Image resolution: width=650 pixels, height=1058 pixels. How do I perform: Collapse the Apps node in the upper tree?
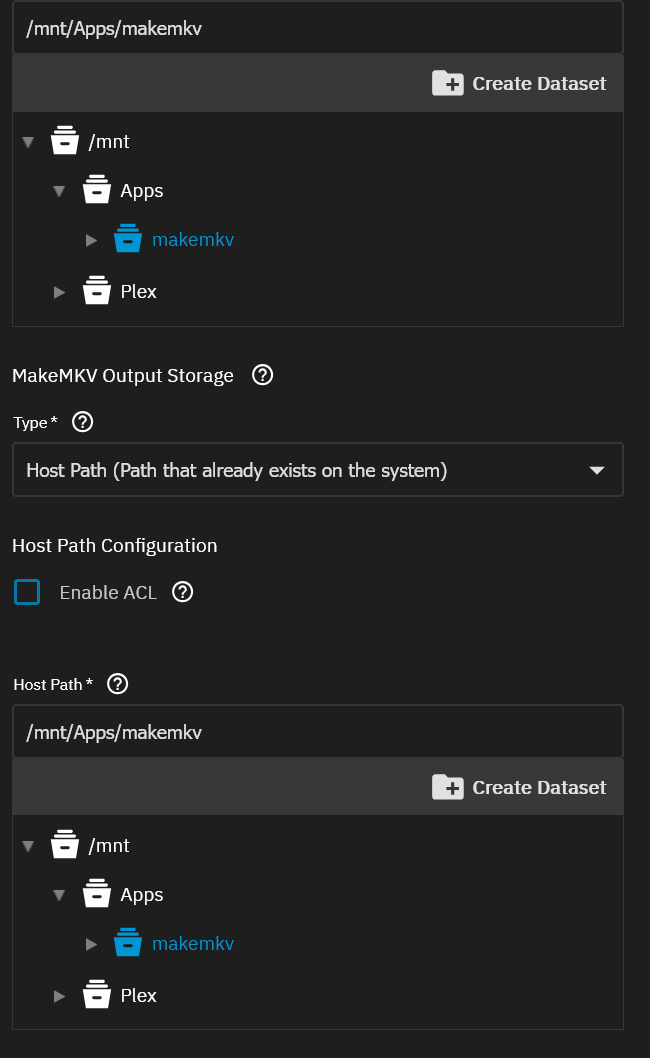point(59,191)
